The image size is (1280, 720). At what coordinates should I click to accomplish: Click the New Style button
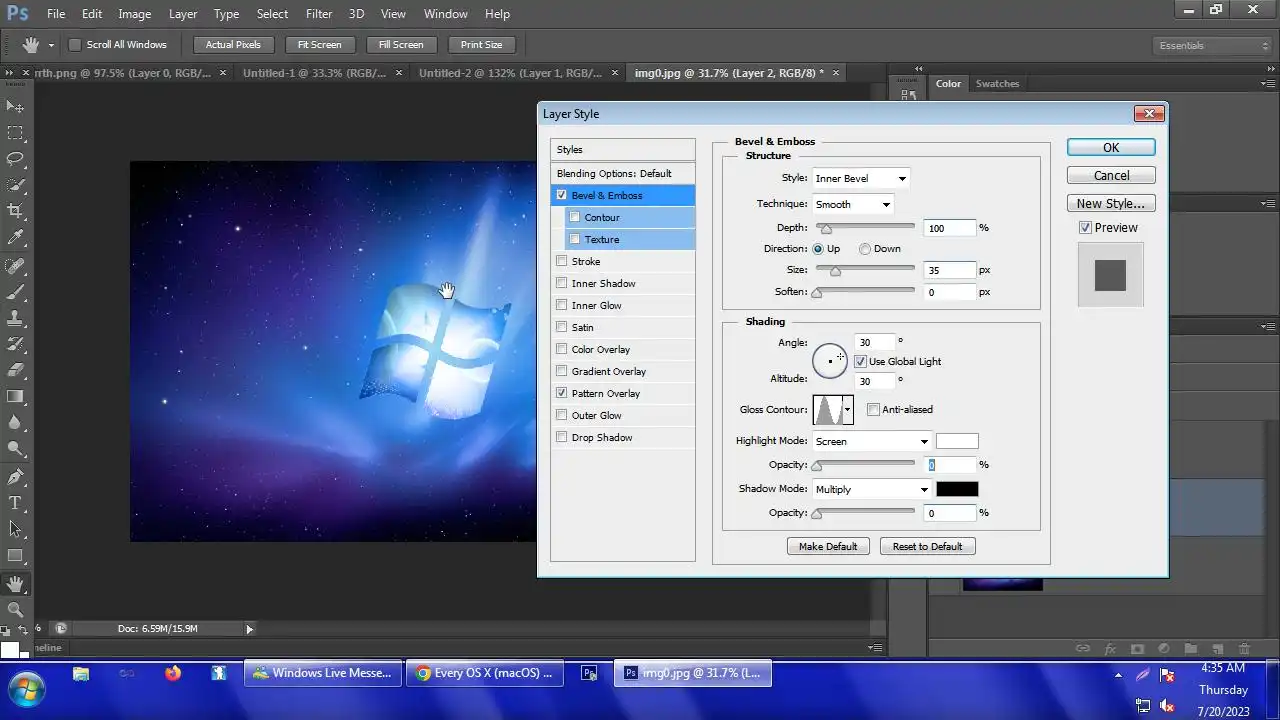point(1111,203)
